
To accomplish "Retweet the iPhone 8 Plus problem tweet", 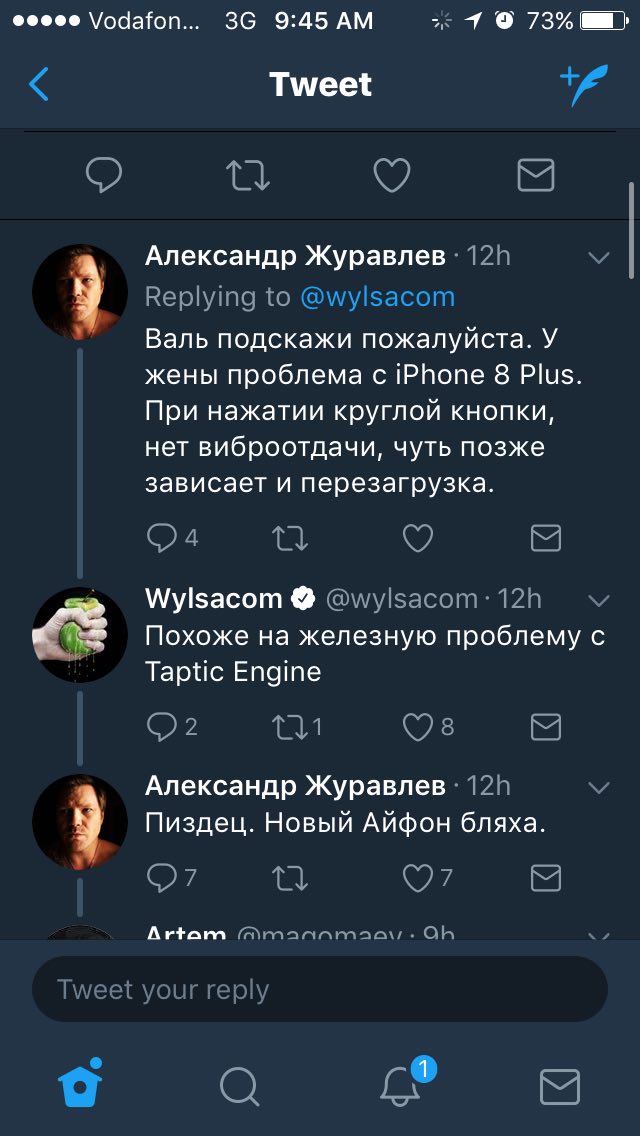I will tap(290, 538).
